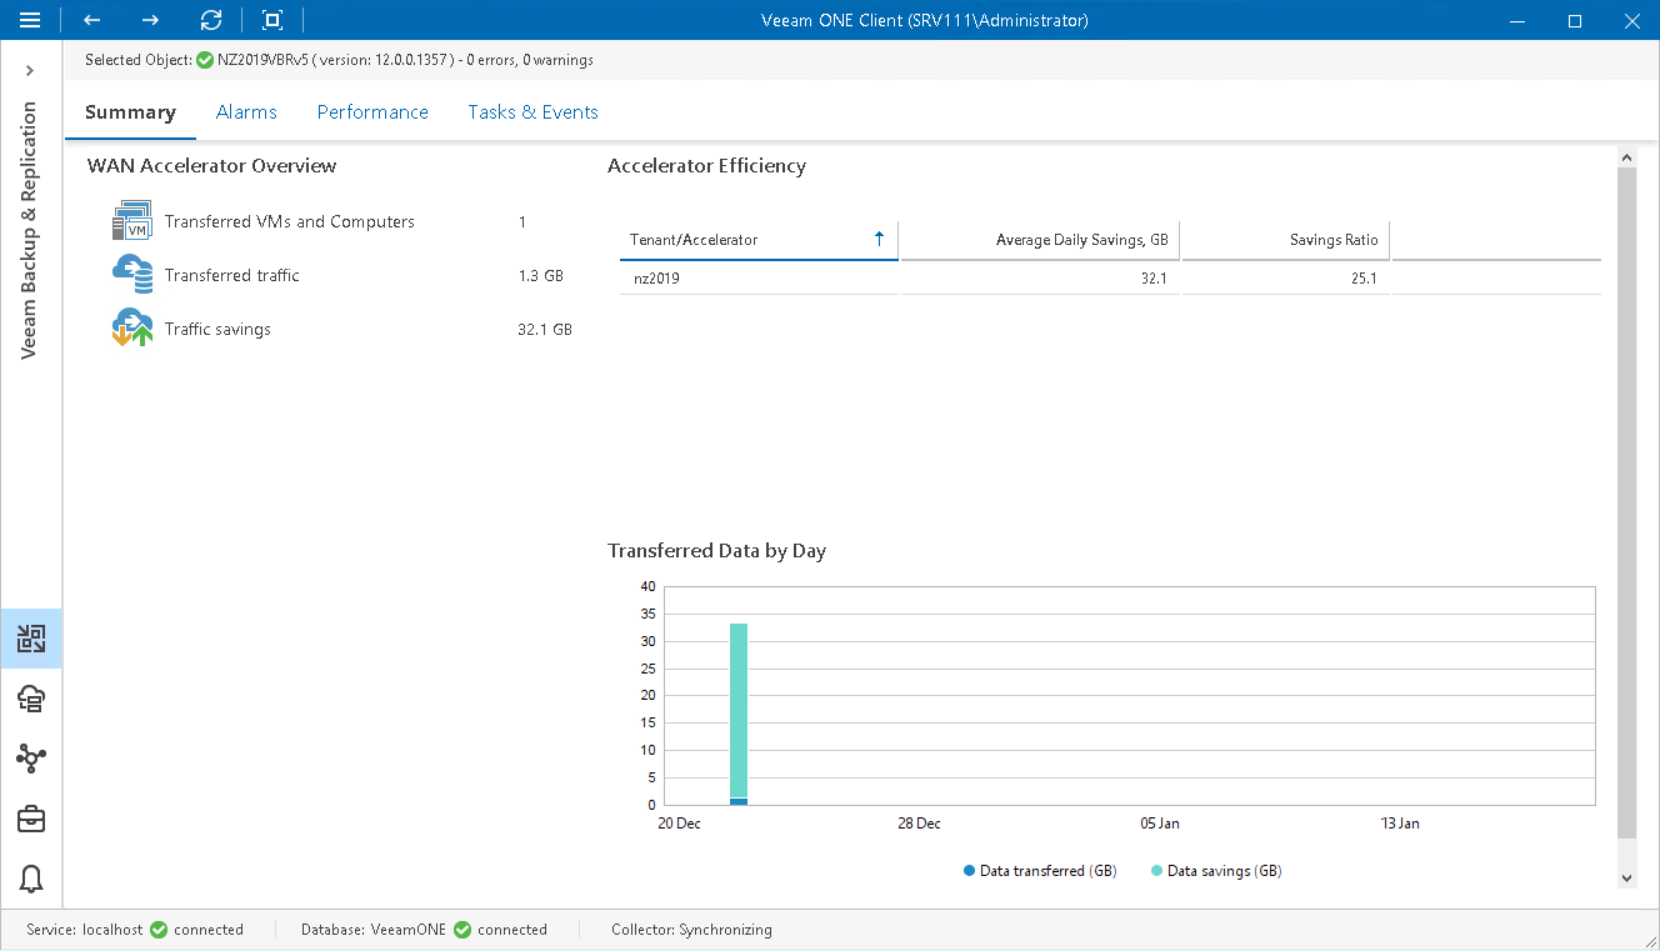Maximize the Veeam ONE Client window
The image size is (1660, 951).
pyautogui.click(x=1575, y=20)
